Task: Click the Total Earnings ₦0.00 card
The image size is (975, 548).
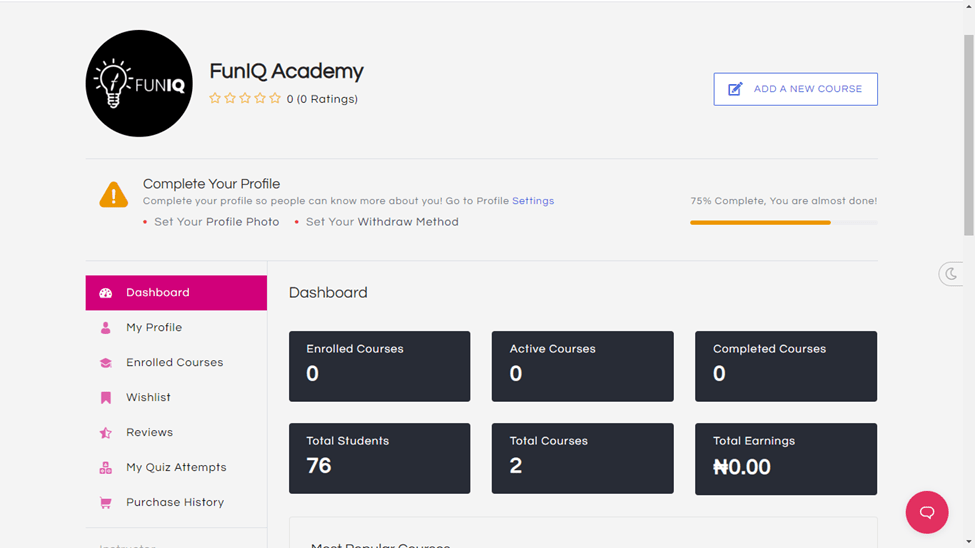Action: [786, 459]
